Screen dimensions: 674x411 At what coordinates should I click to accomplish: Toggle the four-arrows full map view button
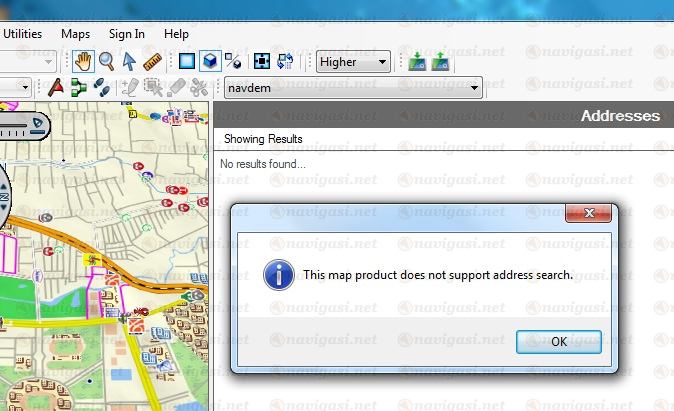(x=262, y=62)
